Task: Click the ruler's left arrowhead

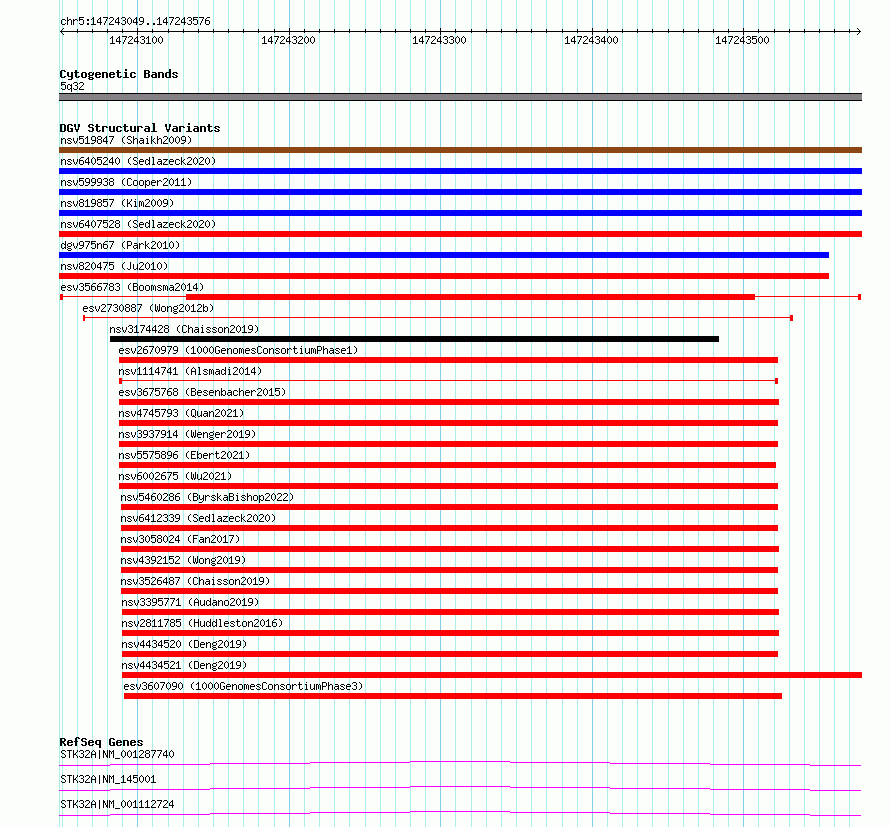Action: [62, 31]
